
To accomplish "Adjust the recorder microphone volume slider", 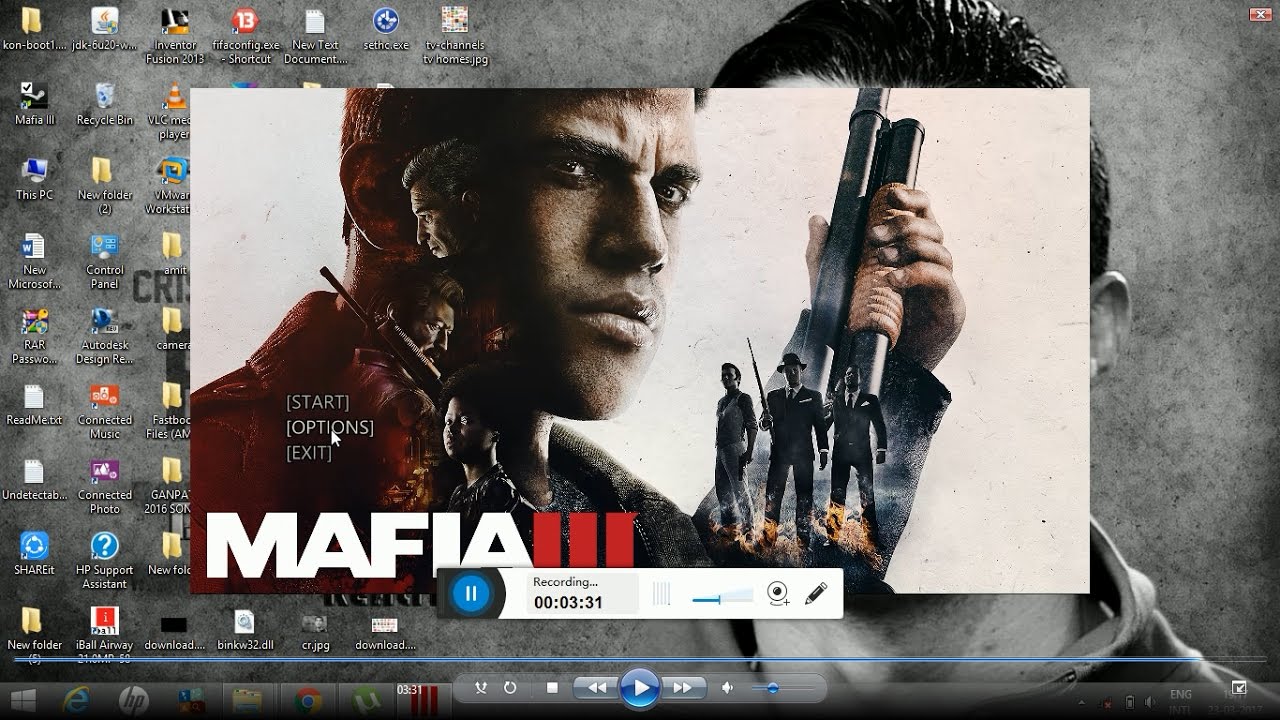I will tap(722, 597).
